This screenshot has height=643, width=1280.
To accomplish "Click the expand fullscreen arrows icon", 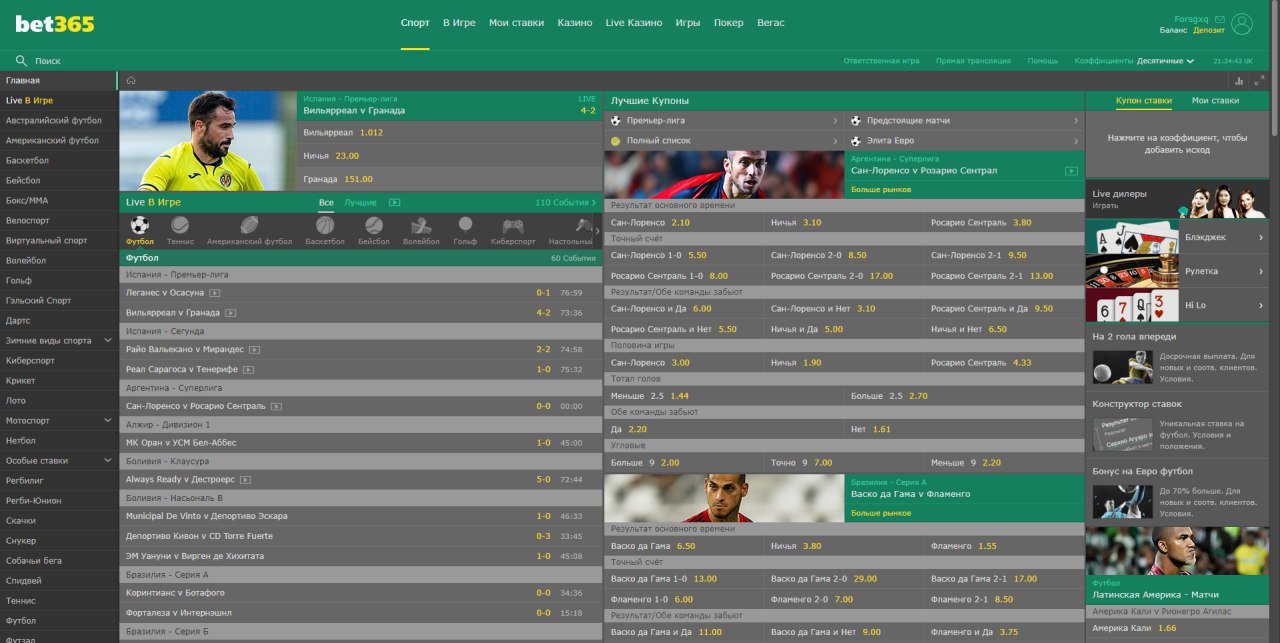I will point(1260,81).
